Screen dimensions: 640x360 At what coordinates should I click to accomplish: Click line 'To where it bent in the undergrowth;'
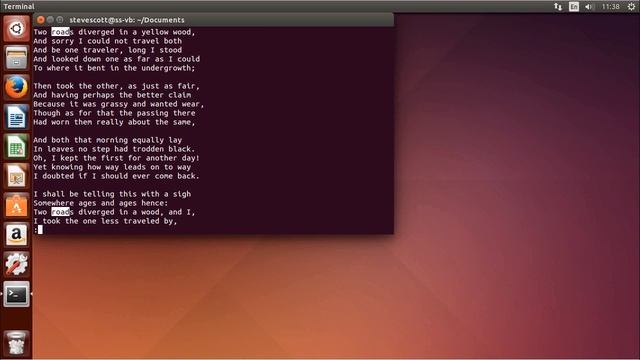point(114,68)
